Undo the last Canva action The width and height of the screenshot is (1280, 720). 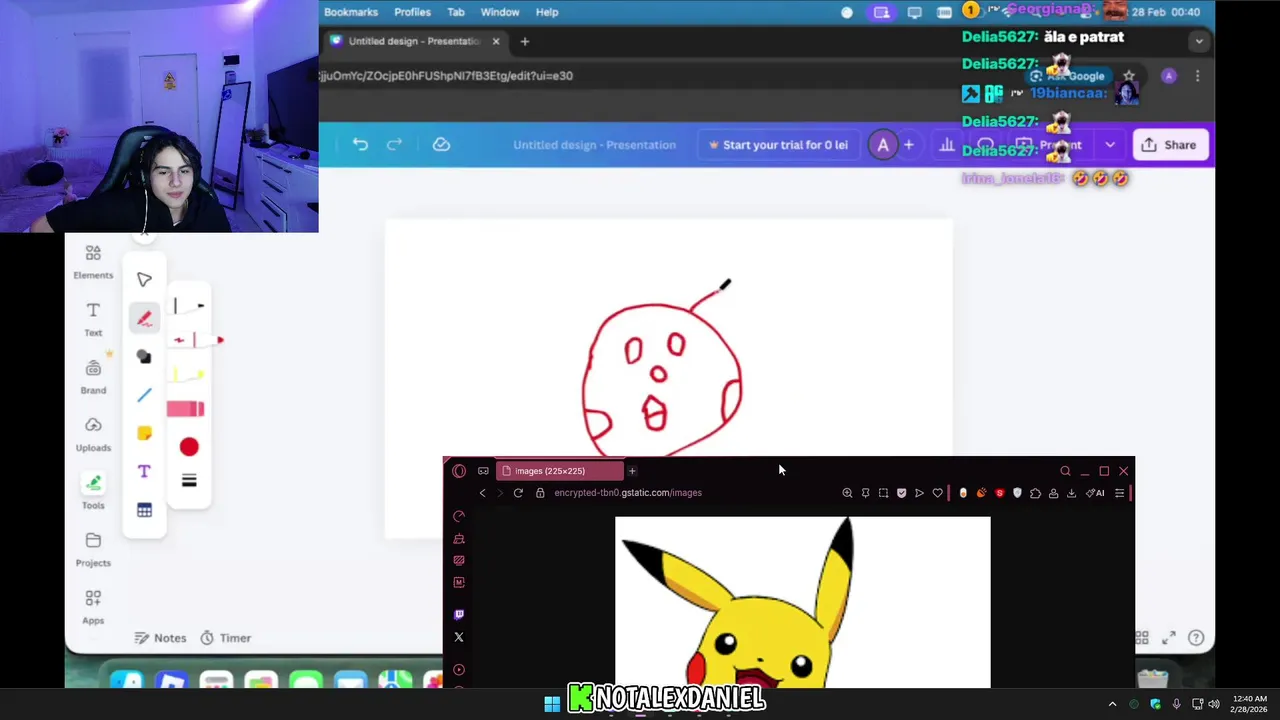click(x=360, y=145)
